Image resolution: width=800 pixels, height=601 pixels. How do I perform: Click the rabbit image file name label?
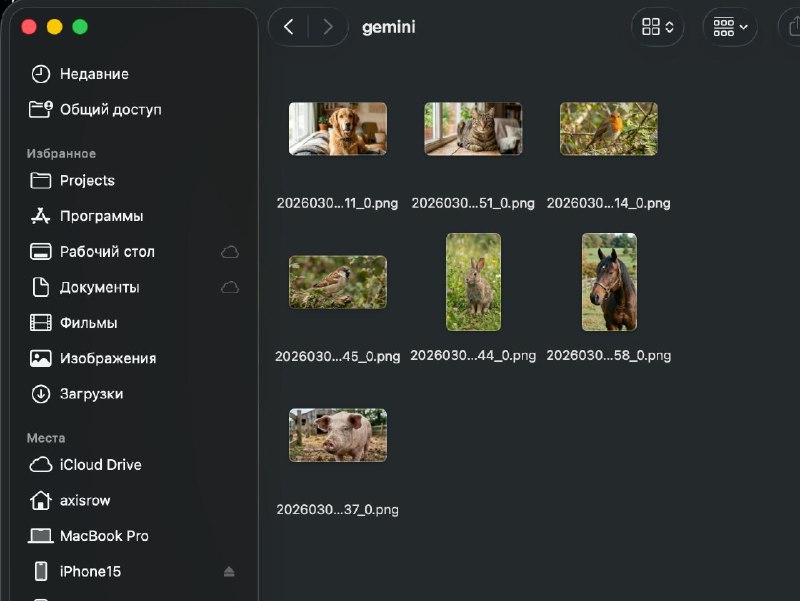point(473,356)
